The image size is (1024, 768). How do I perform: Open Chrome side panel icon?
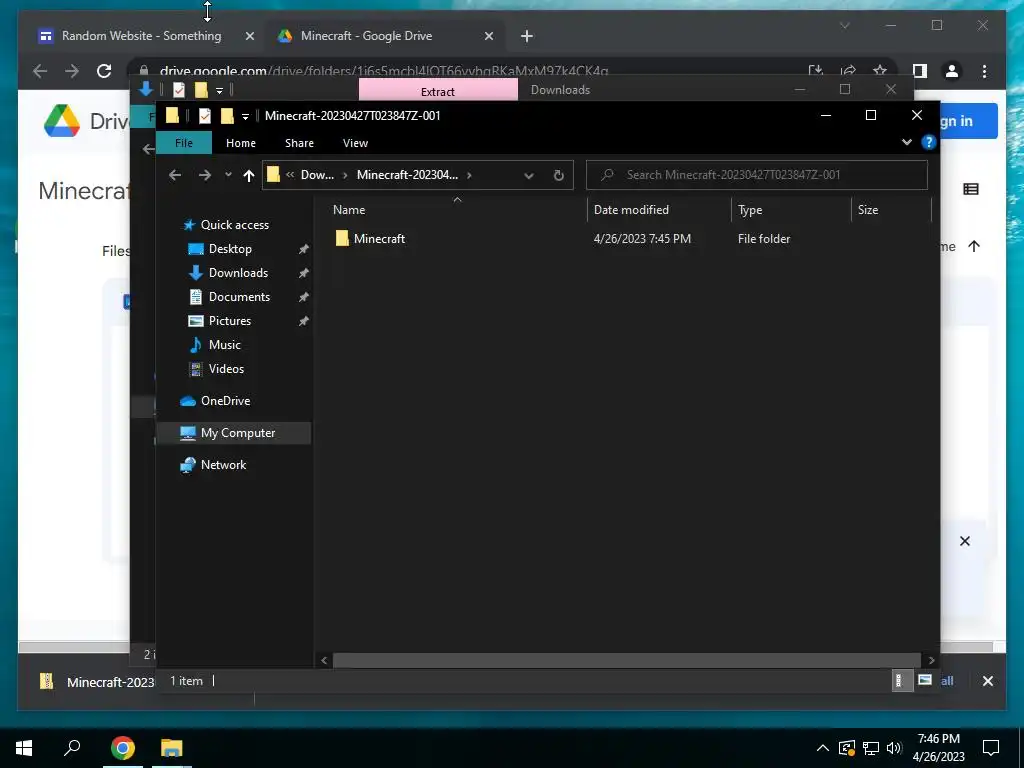(x=920, y=71)
